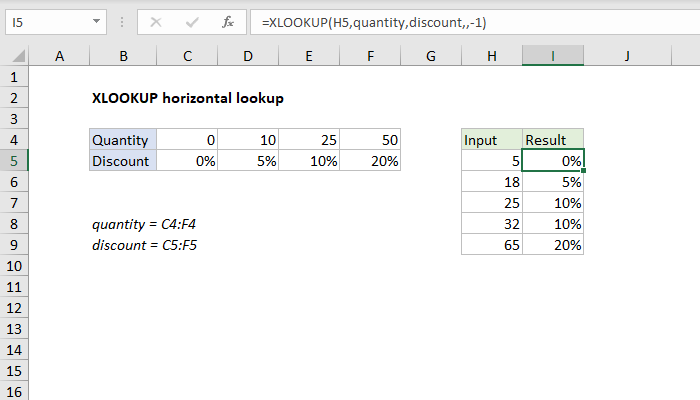Open the Name Box dropdown arrow
Screen dimensions: 700x400
pos(96,21)
